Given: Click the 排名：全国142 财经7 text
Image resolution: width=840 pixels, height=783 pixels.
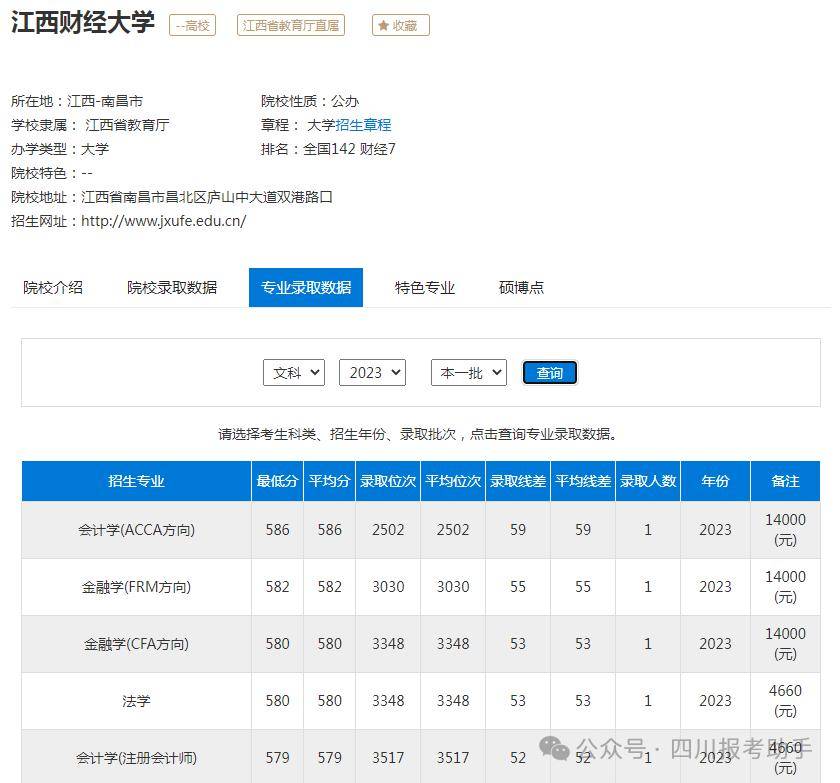Looking at the screenshot, I should coord(328,149).
